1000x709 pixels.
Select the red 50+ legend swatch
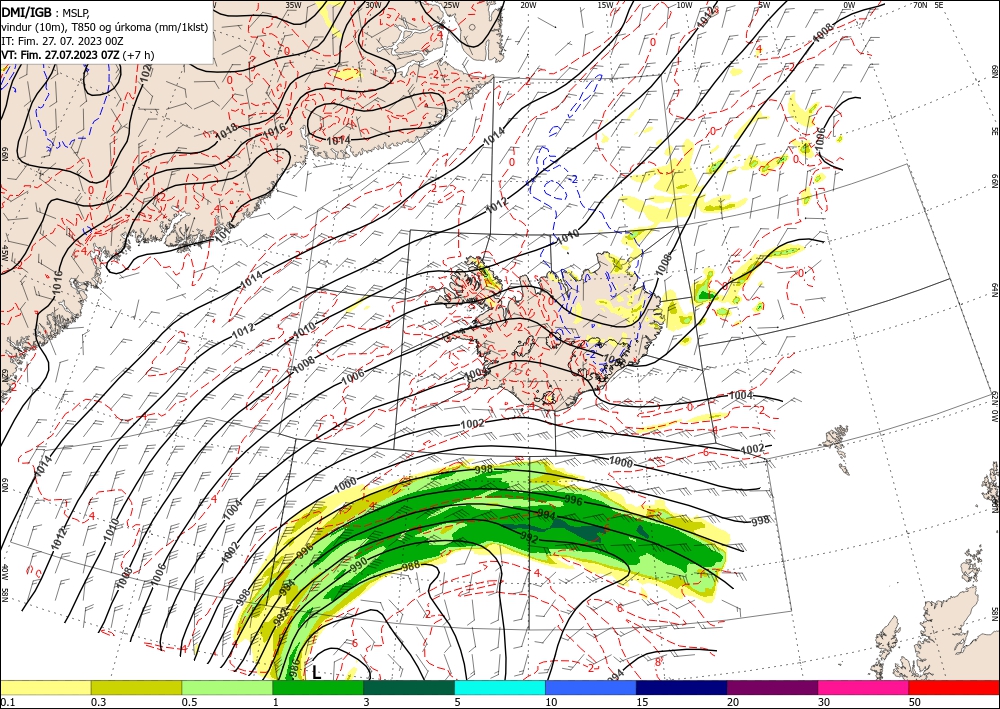(954, 687)
